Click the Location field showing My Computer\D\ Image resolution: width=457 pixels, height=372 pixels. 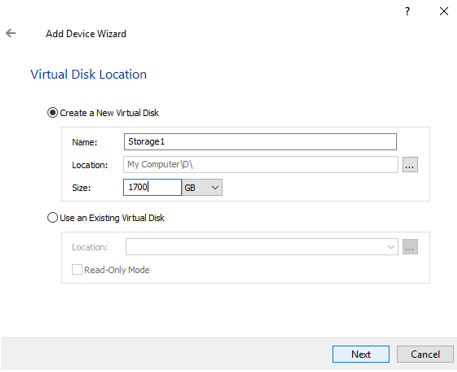click(x=261, y=164)
